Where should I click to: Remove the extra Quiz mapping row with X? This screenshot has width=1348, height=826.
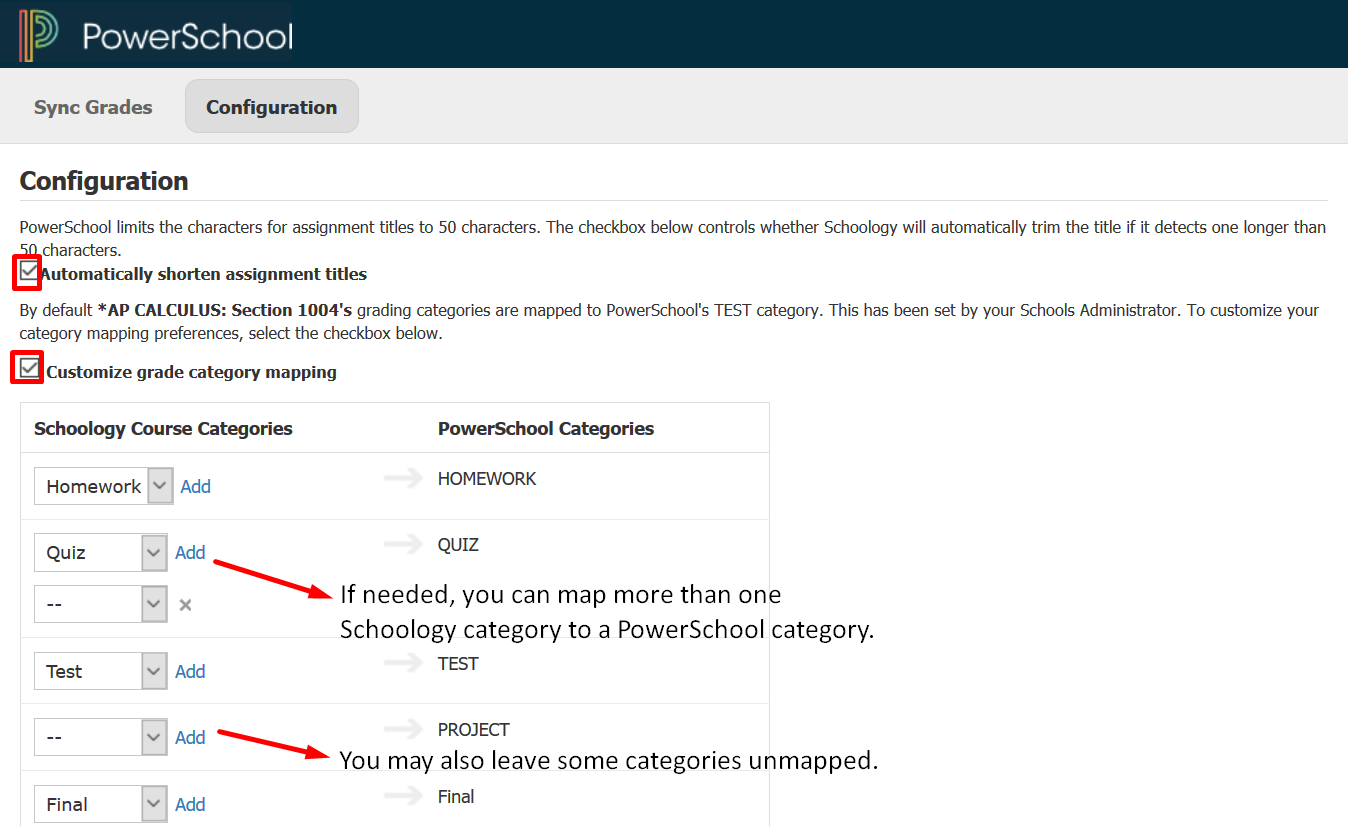(185, 605)
